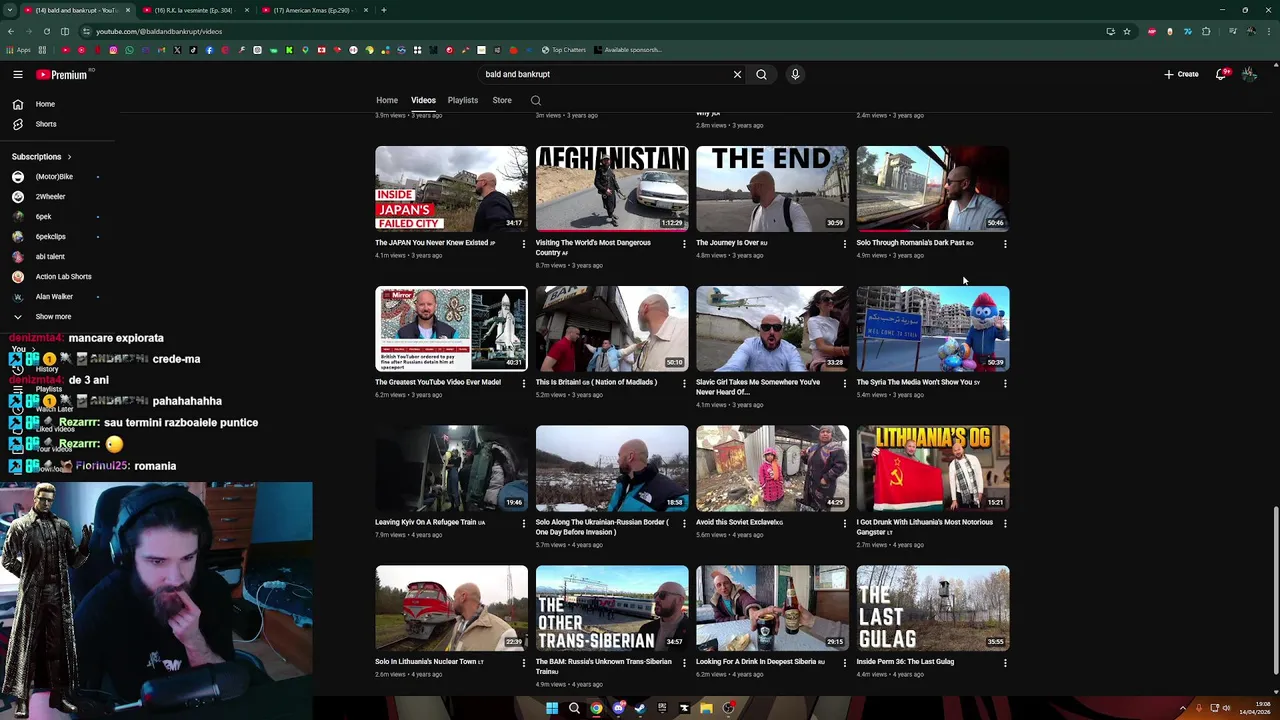Open the channel Store tab
Viewport: 1280px width, 720px height.
(502, 100)
